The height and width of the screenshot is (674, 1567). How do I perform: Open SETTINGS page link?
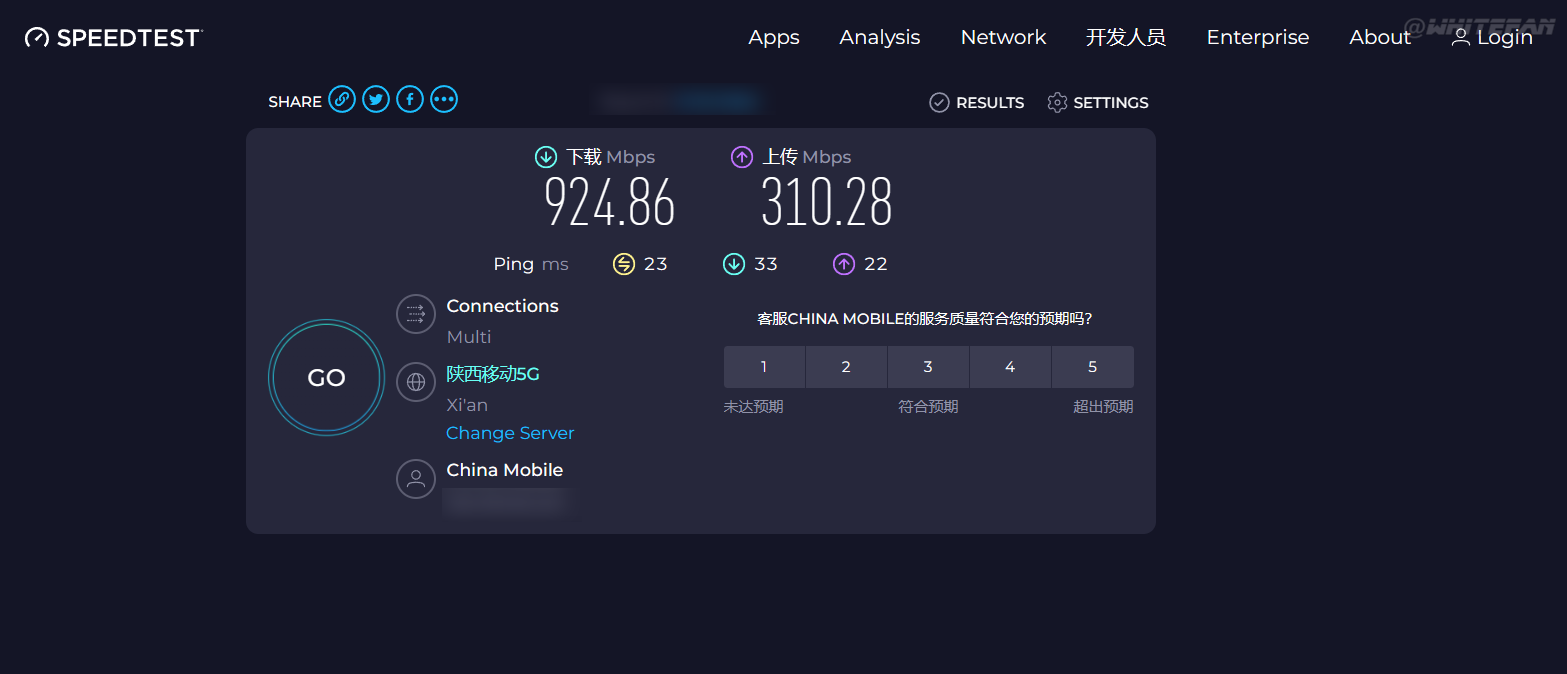(x=1111, y=102)
